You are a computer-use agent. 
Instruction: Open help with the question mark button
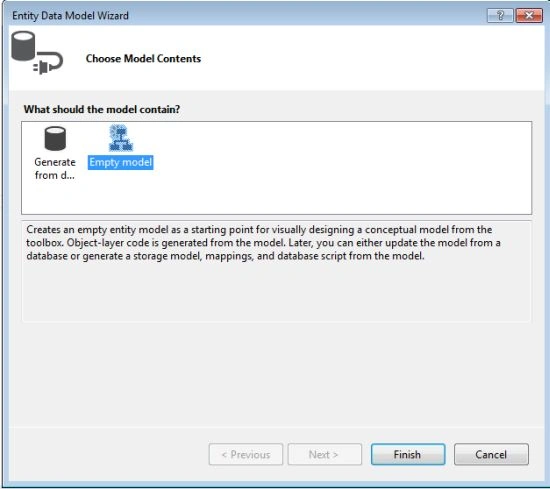[500, 16]
